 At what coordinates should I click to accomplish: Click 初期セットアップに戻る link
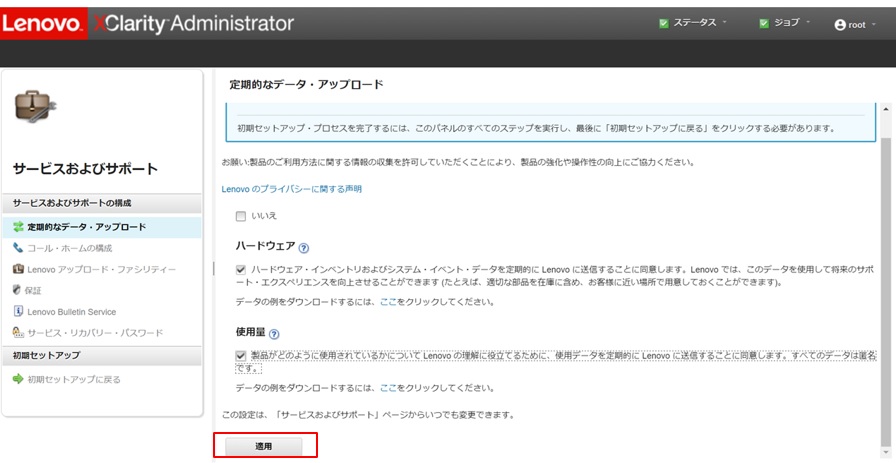coord(74,379)
